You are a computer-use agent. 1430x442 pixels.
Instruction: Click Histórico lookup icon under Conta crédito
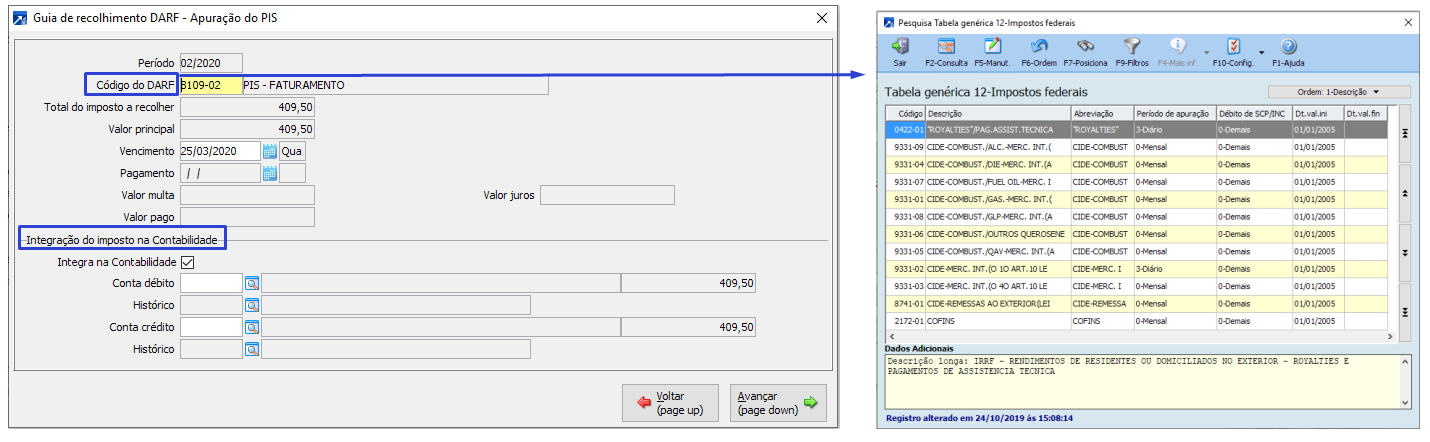coord(252,349)
